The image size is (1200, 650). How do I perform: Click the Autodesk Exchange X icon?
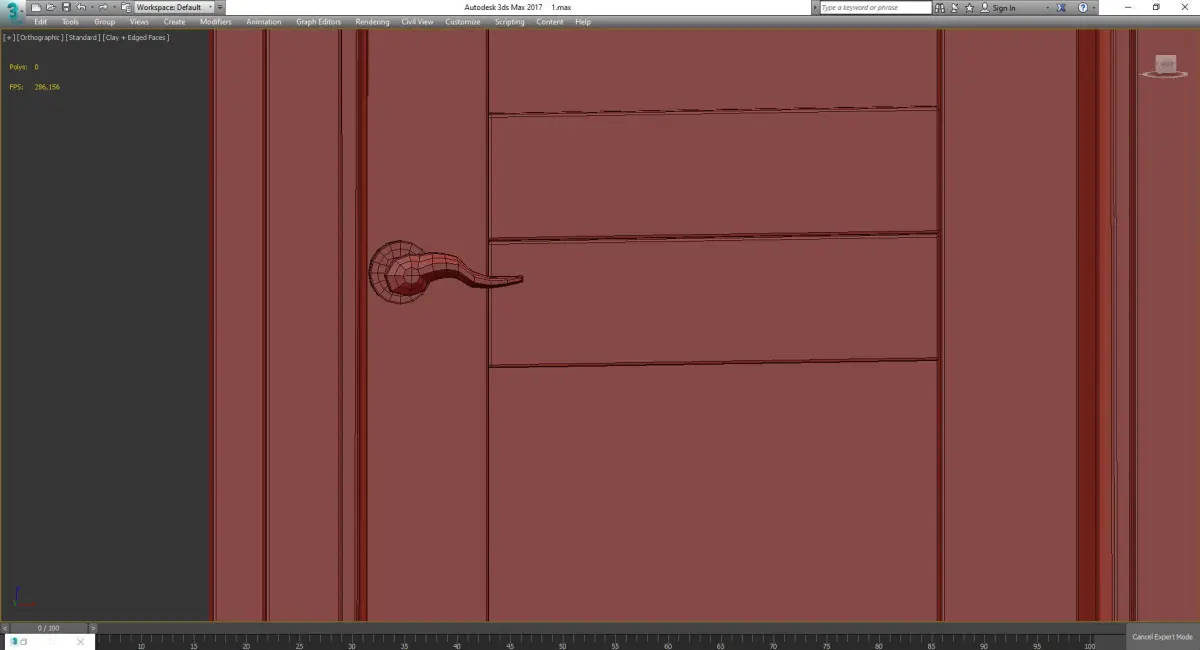click(x=1061, y=8)
